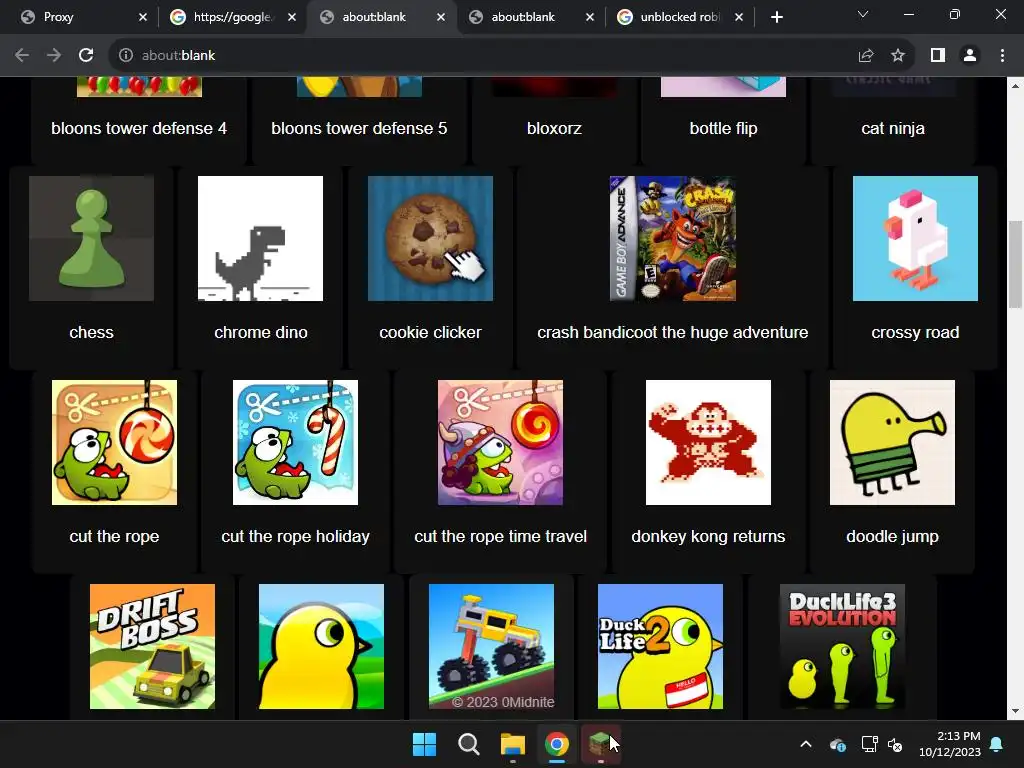
Task: Go forward to the next page
Action: pyautogui.click(x=54, y=56)
